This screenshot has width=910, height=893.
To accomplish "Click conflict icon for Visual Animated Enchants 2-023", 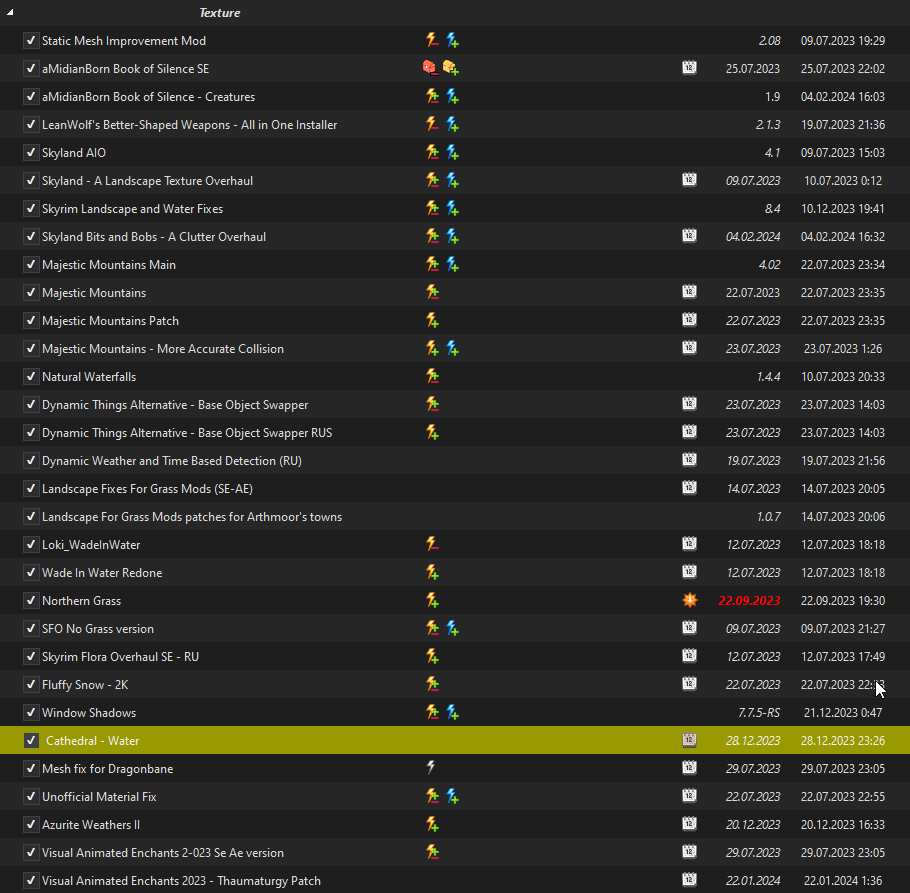I will 432,852.
